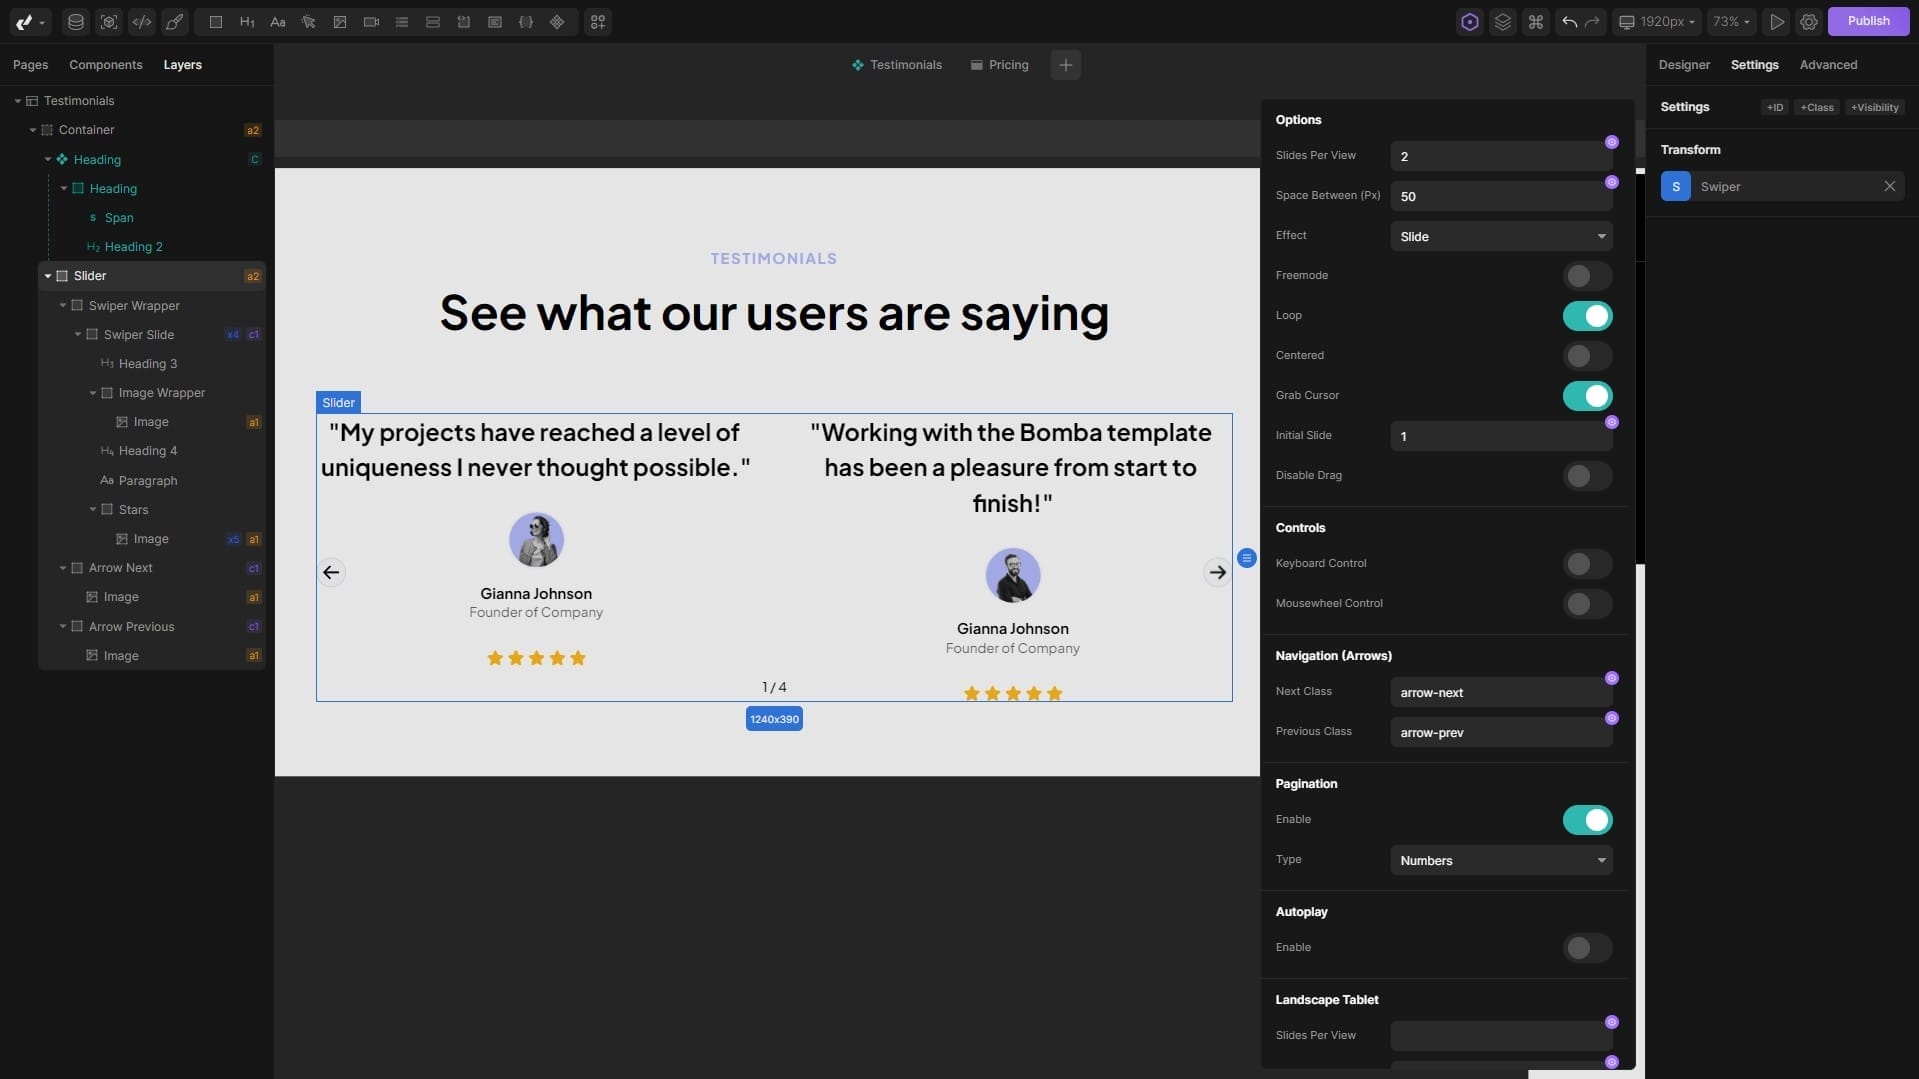Remove the Swiper transform with X
The image size is (1919, 1079).
[x=1889, y=186]
